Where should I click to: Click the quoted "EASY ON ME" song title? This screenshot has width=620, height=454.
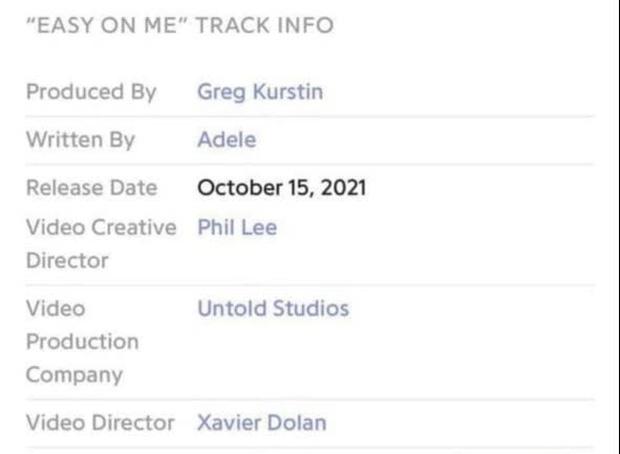(109, 25)
